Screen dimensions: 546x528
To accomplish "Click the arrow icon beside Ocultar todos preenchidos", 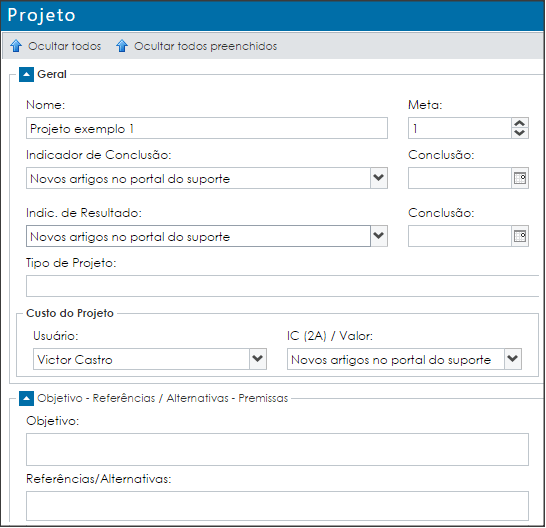I will (122, 46).
